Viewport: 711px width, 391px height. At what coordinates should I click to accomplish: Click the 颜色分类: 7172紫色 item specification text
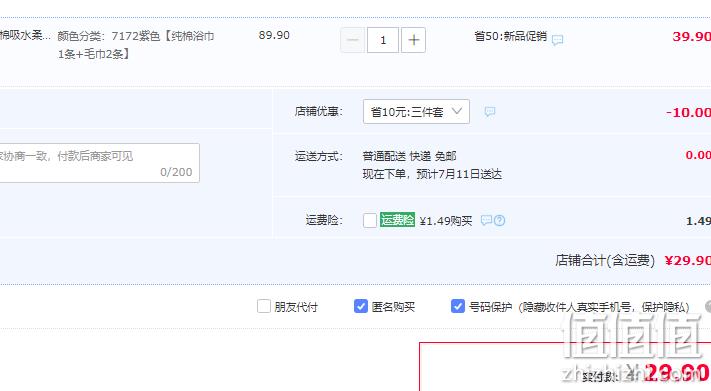point(136,45)
